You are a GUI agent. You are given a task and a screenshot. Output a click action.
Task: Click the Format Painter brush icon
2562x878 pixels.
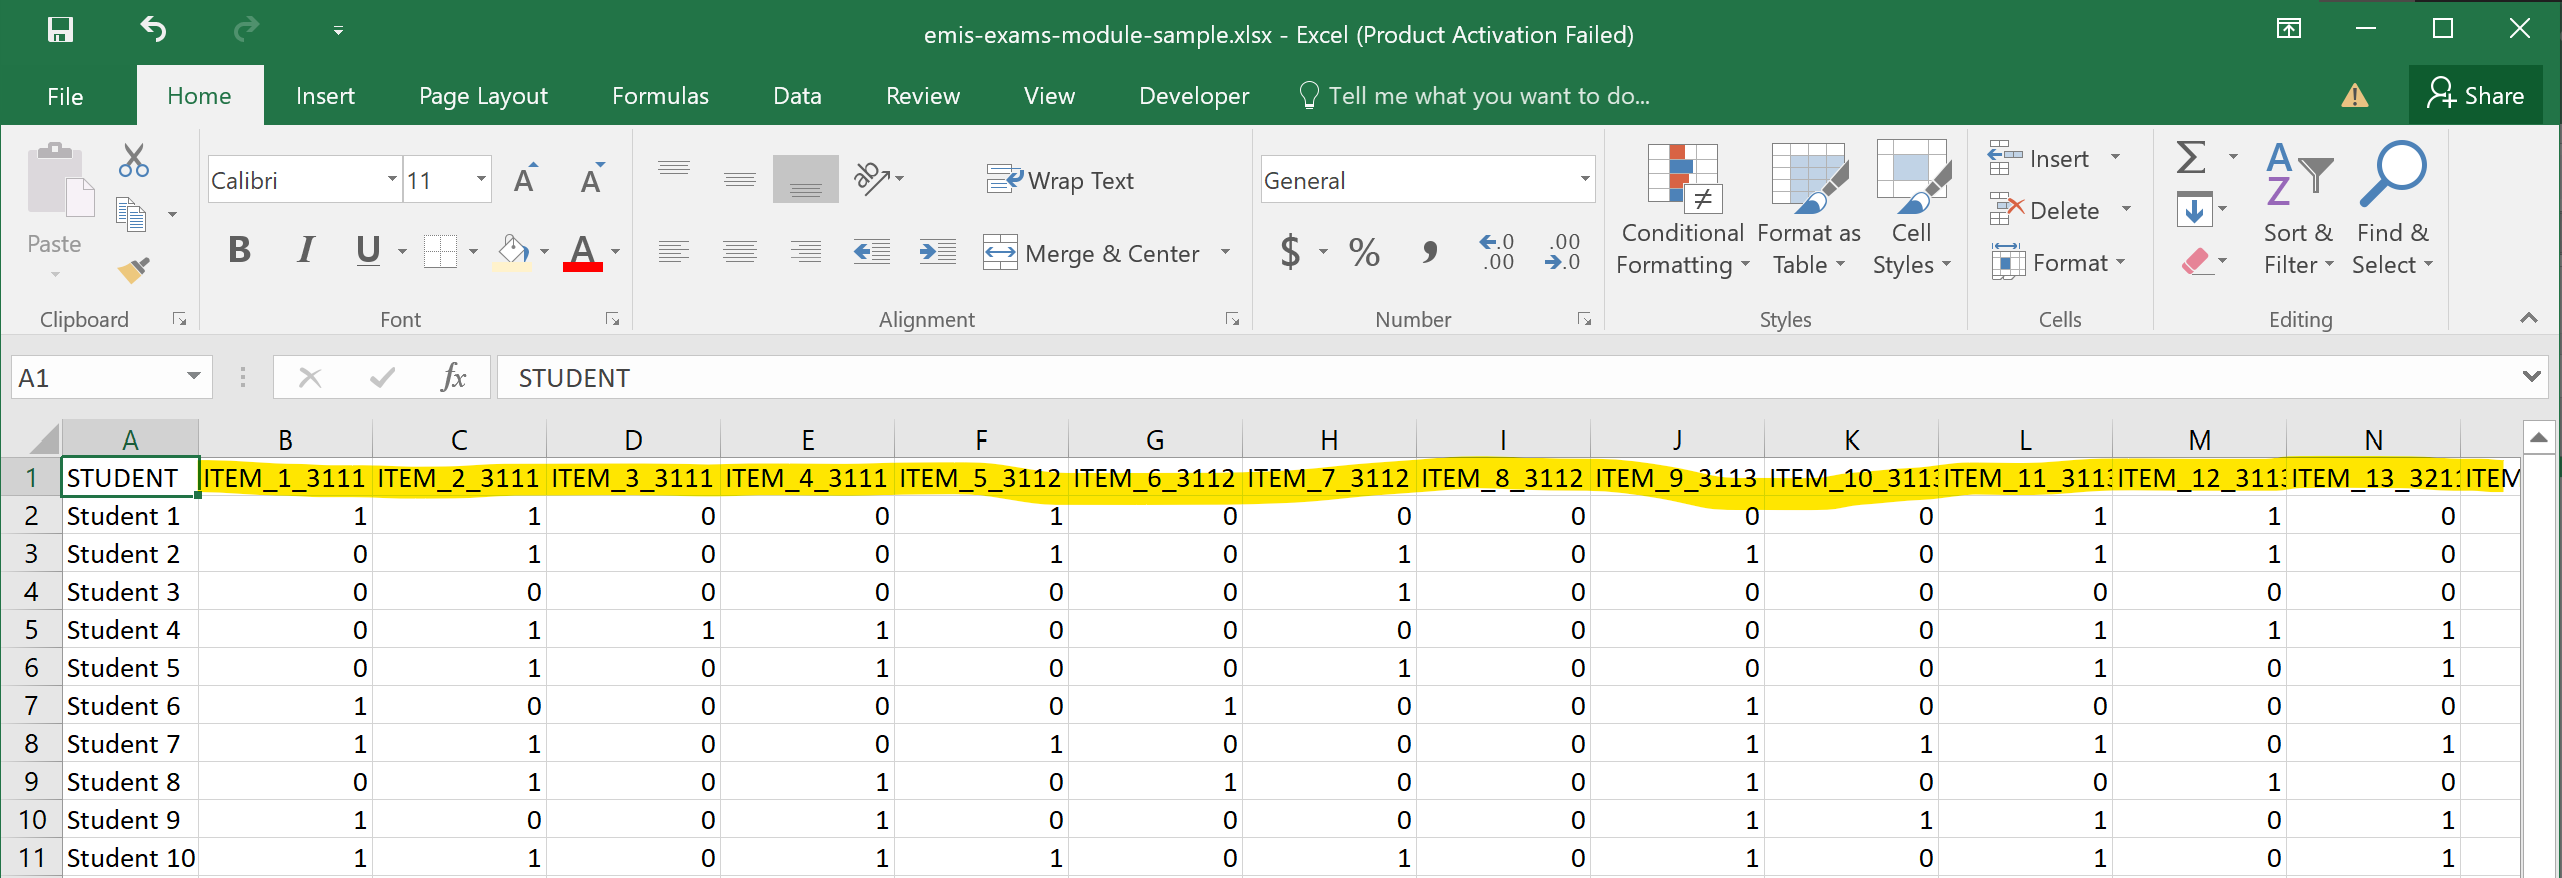click(133, 270)
